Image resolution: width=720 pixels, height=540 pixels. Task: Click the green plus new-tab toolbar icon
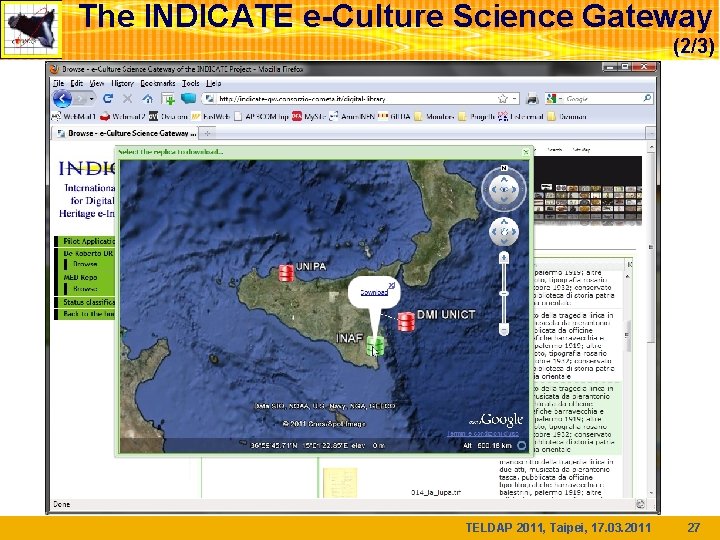pos(168,98)
